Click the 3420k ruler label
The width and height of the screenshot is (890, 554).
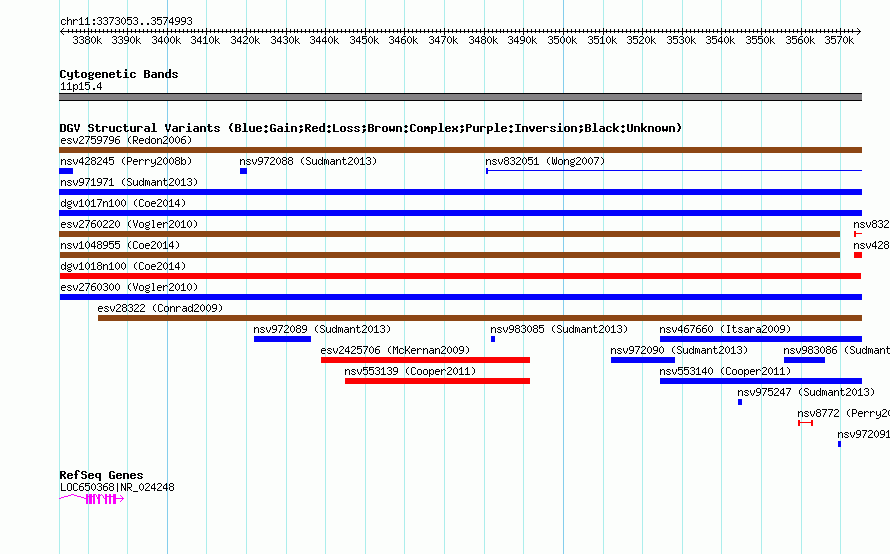click(x=245, y=40)
